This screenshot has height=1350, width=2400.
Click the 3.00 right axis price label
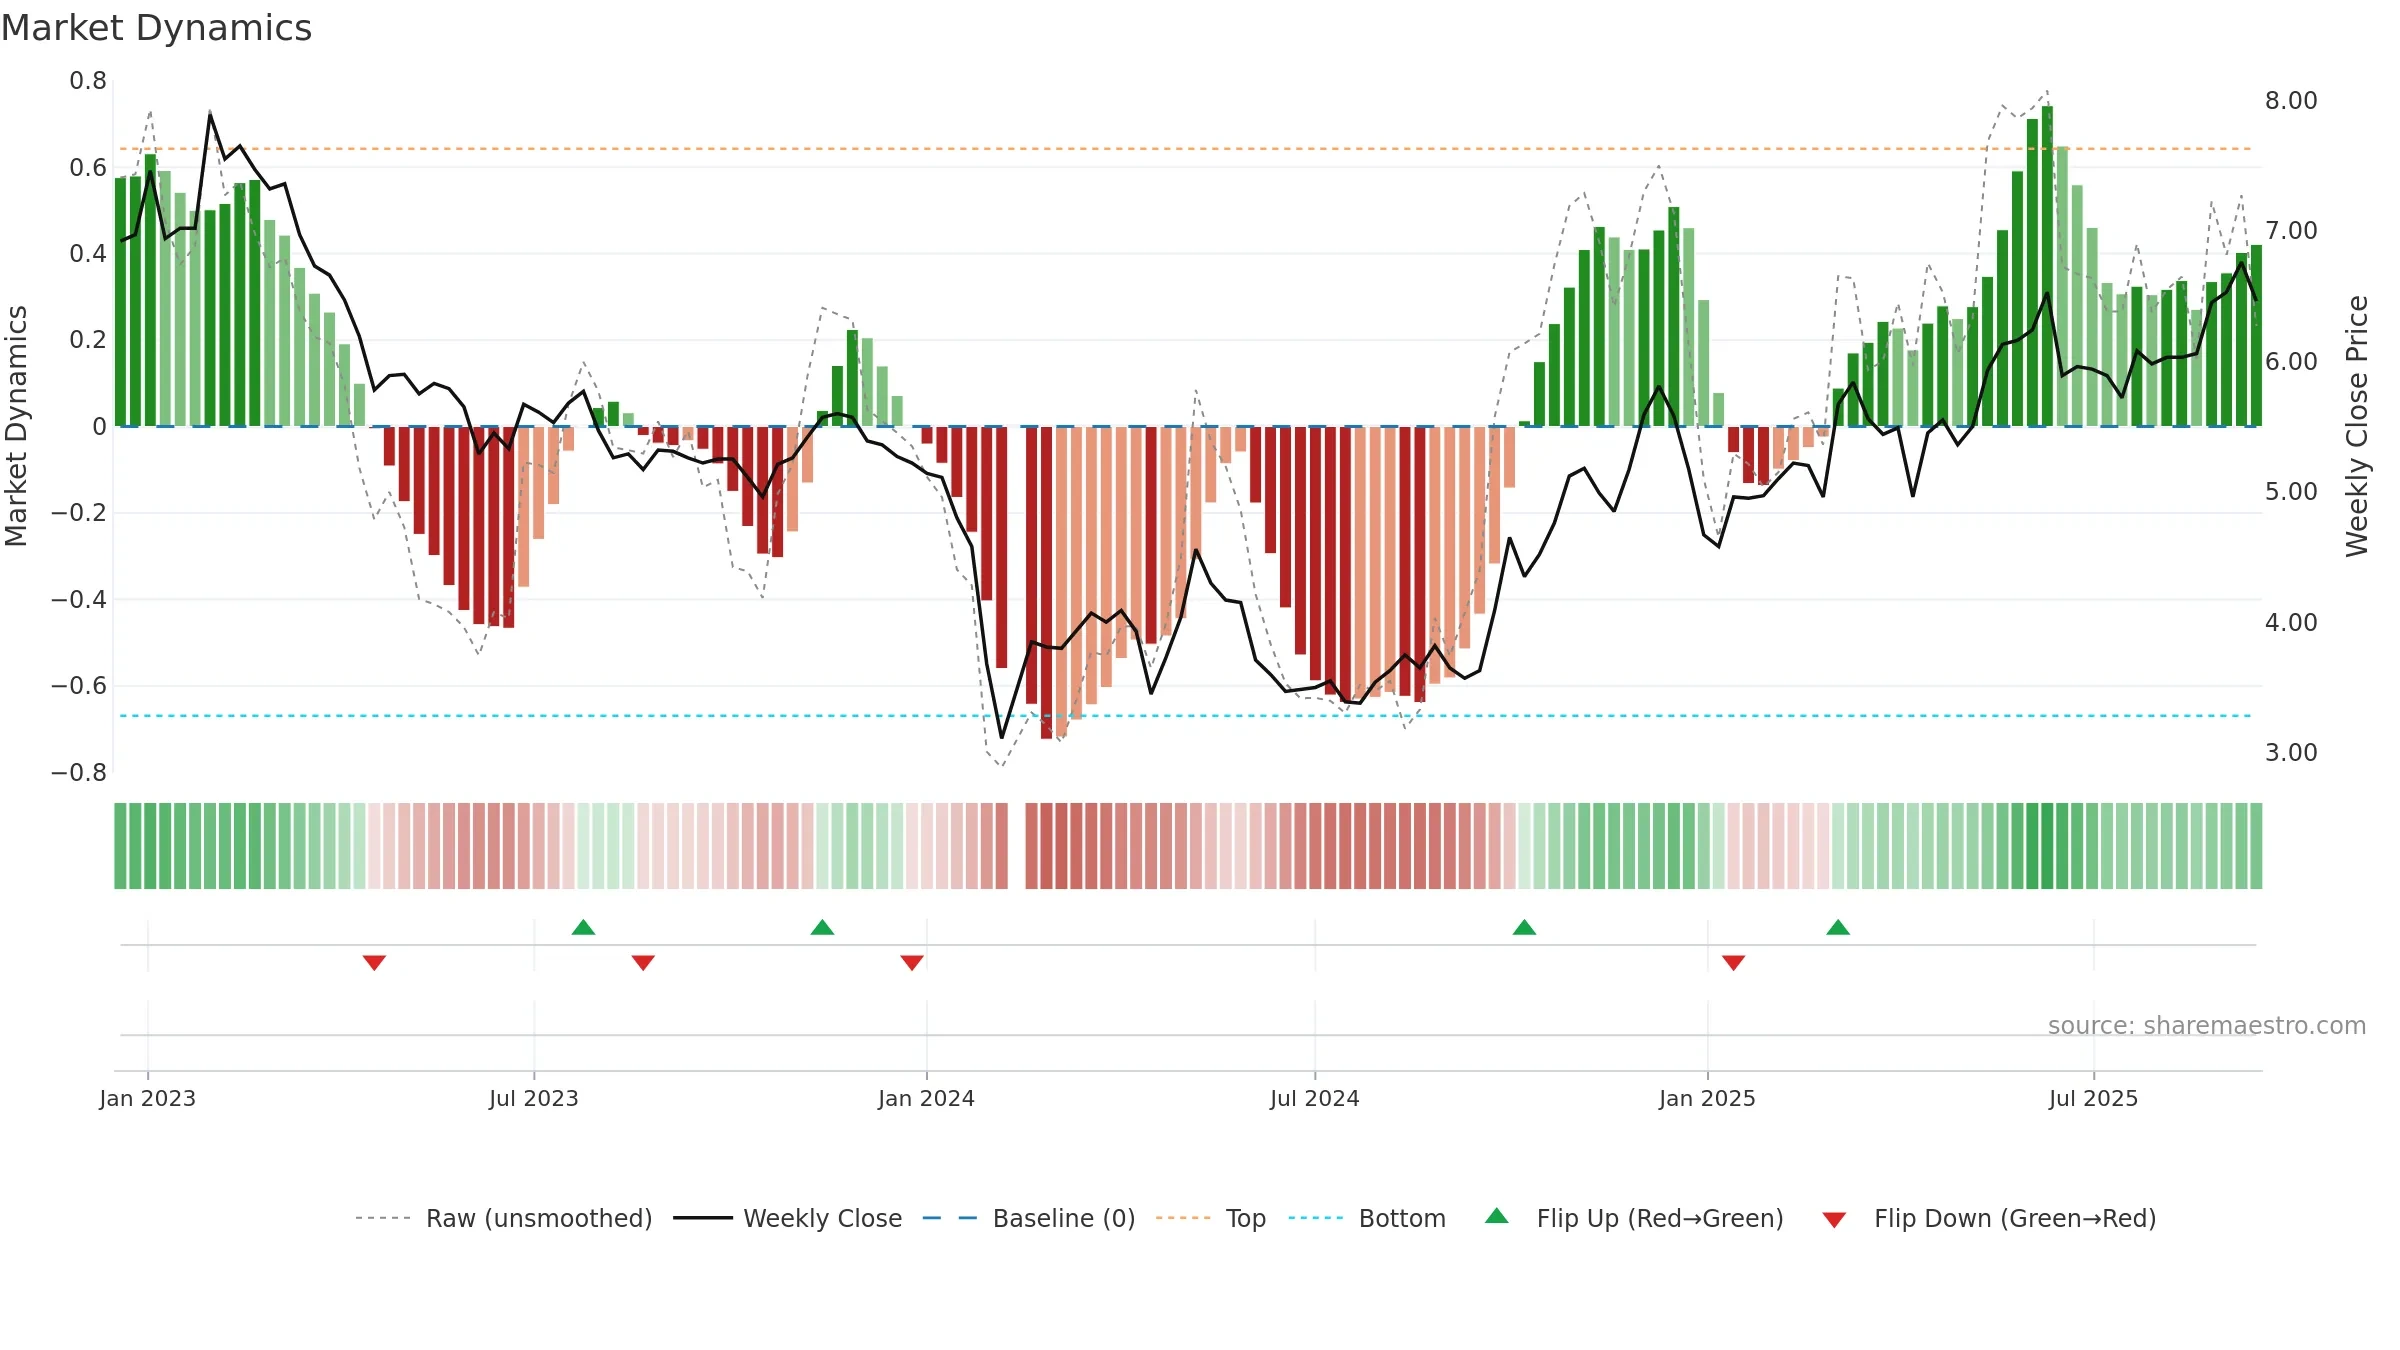pyautogui.click(x=2291, y=752)
